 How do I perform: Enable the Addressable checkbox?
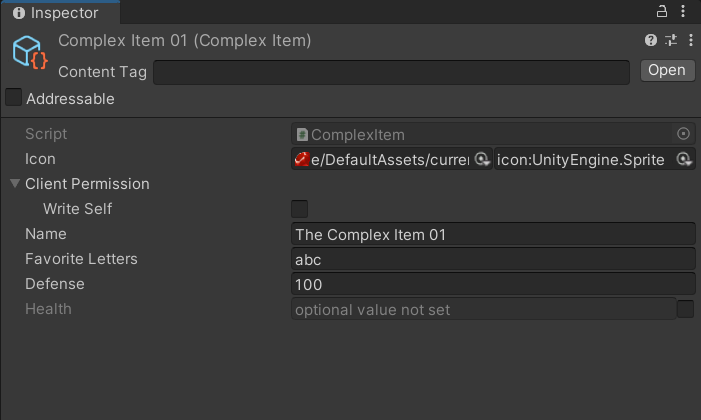tap(14, 98)
